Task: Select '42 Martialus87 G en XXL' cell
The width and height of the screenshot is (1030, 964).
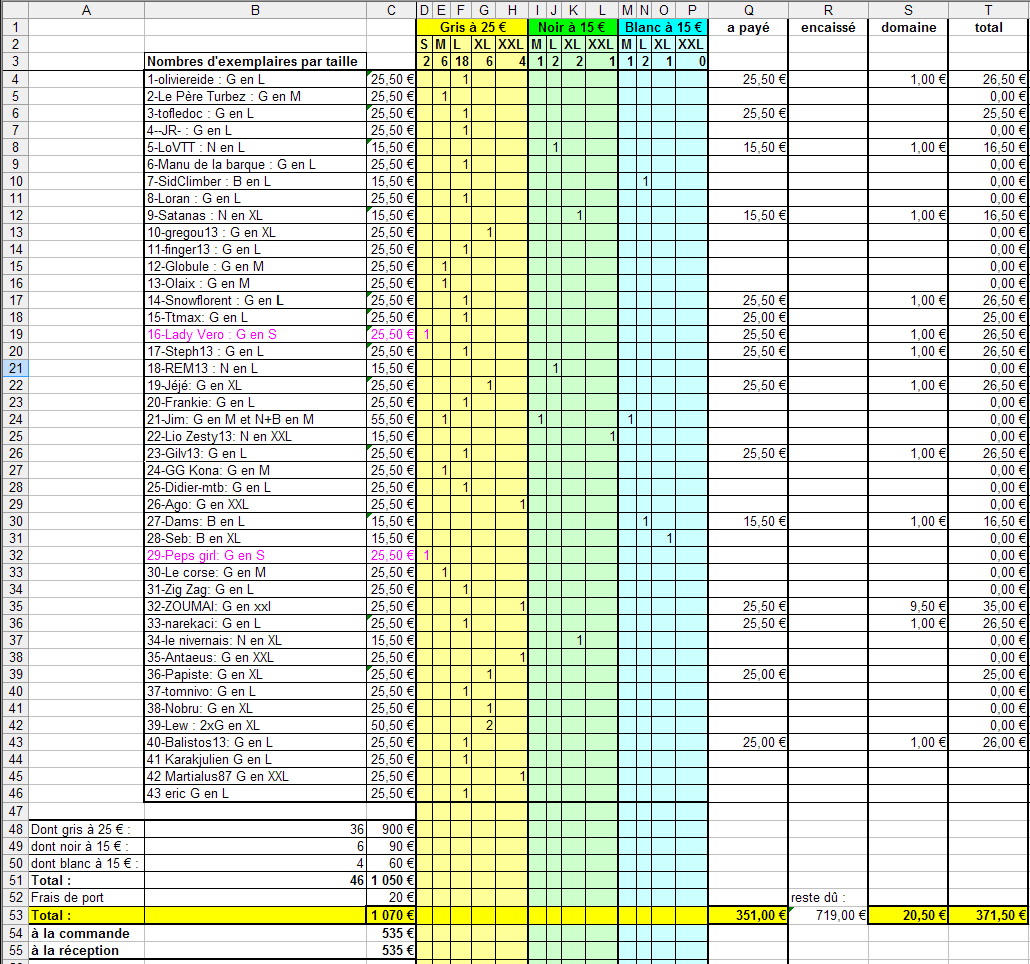Action: [255, 776]
